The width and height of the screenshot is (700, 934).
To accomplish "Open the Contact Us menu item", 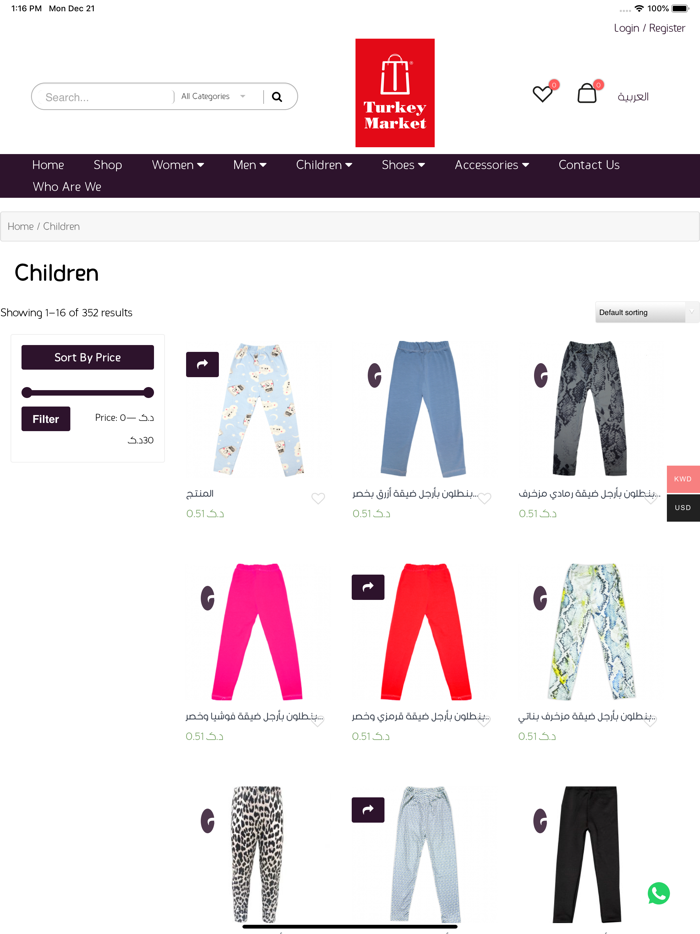I will [589, 165].
